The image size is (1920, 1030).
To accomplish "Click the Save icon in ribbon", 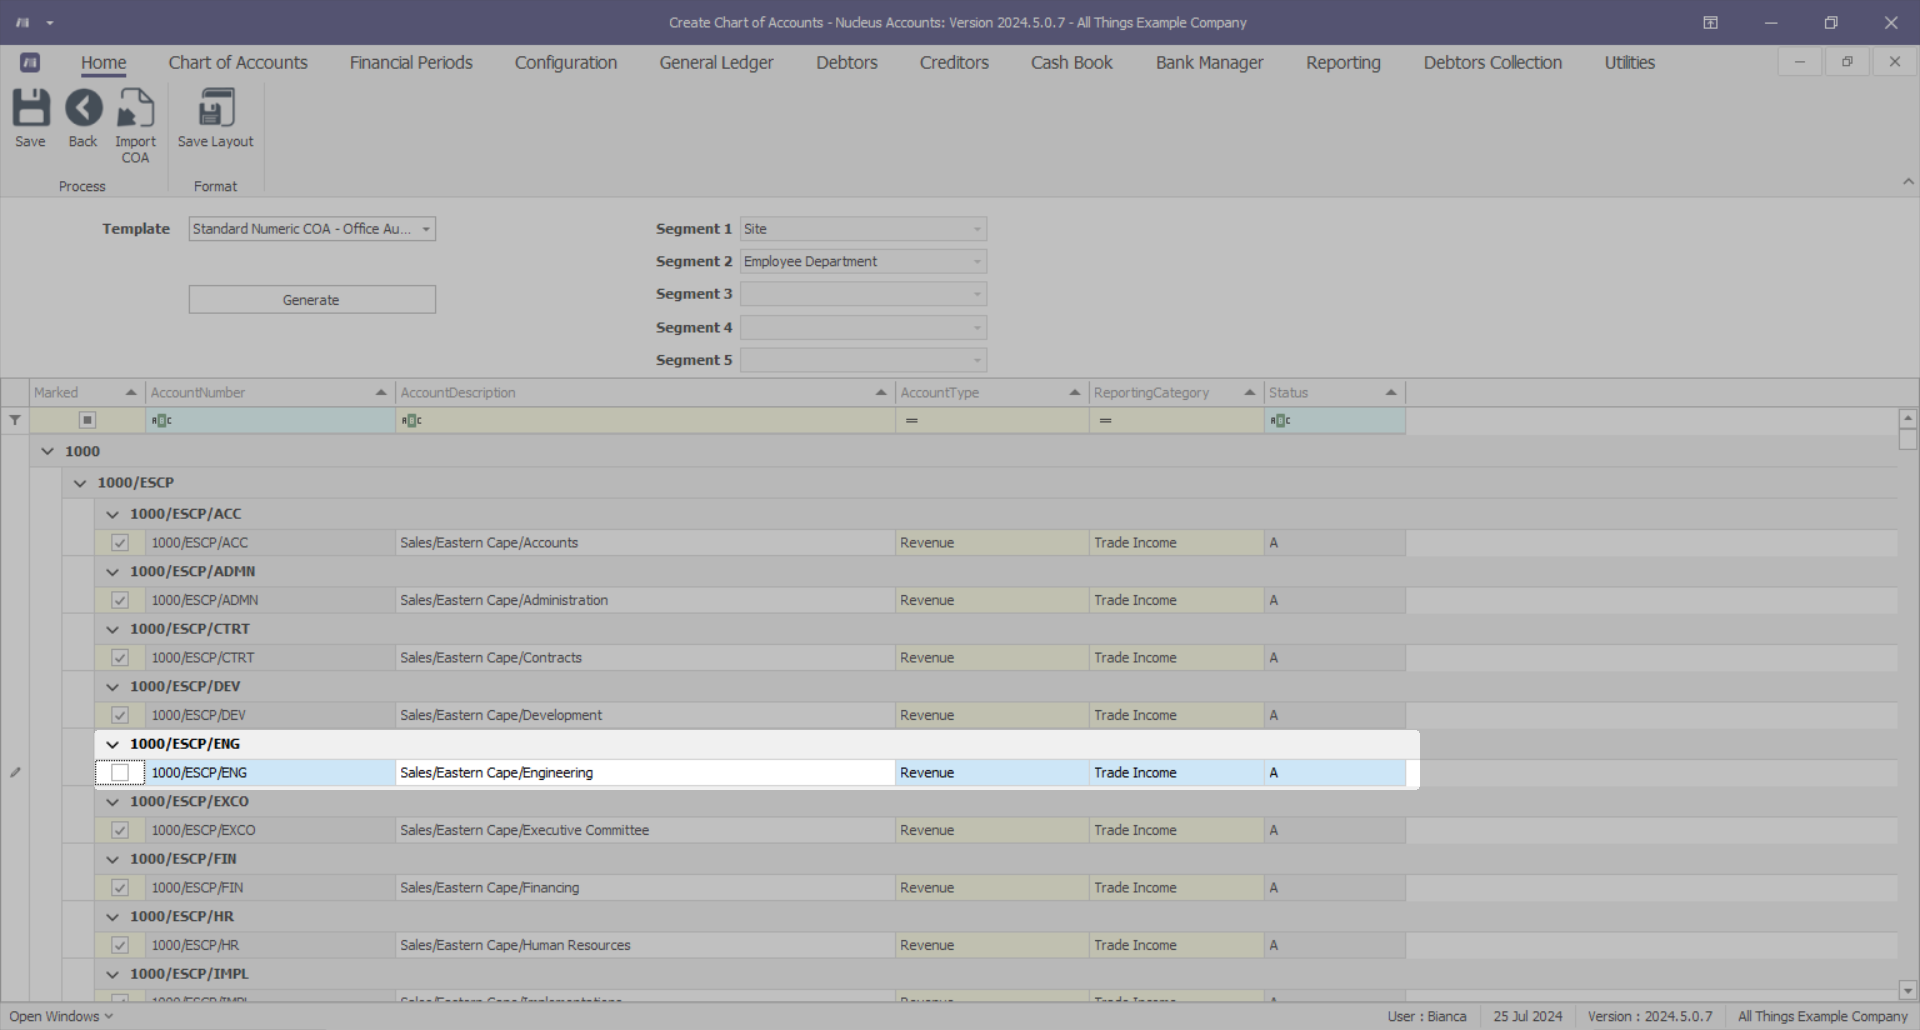I will (30, 108).
